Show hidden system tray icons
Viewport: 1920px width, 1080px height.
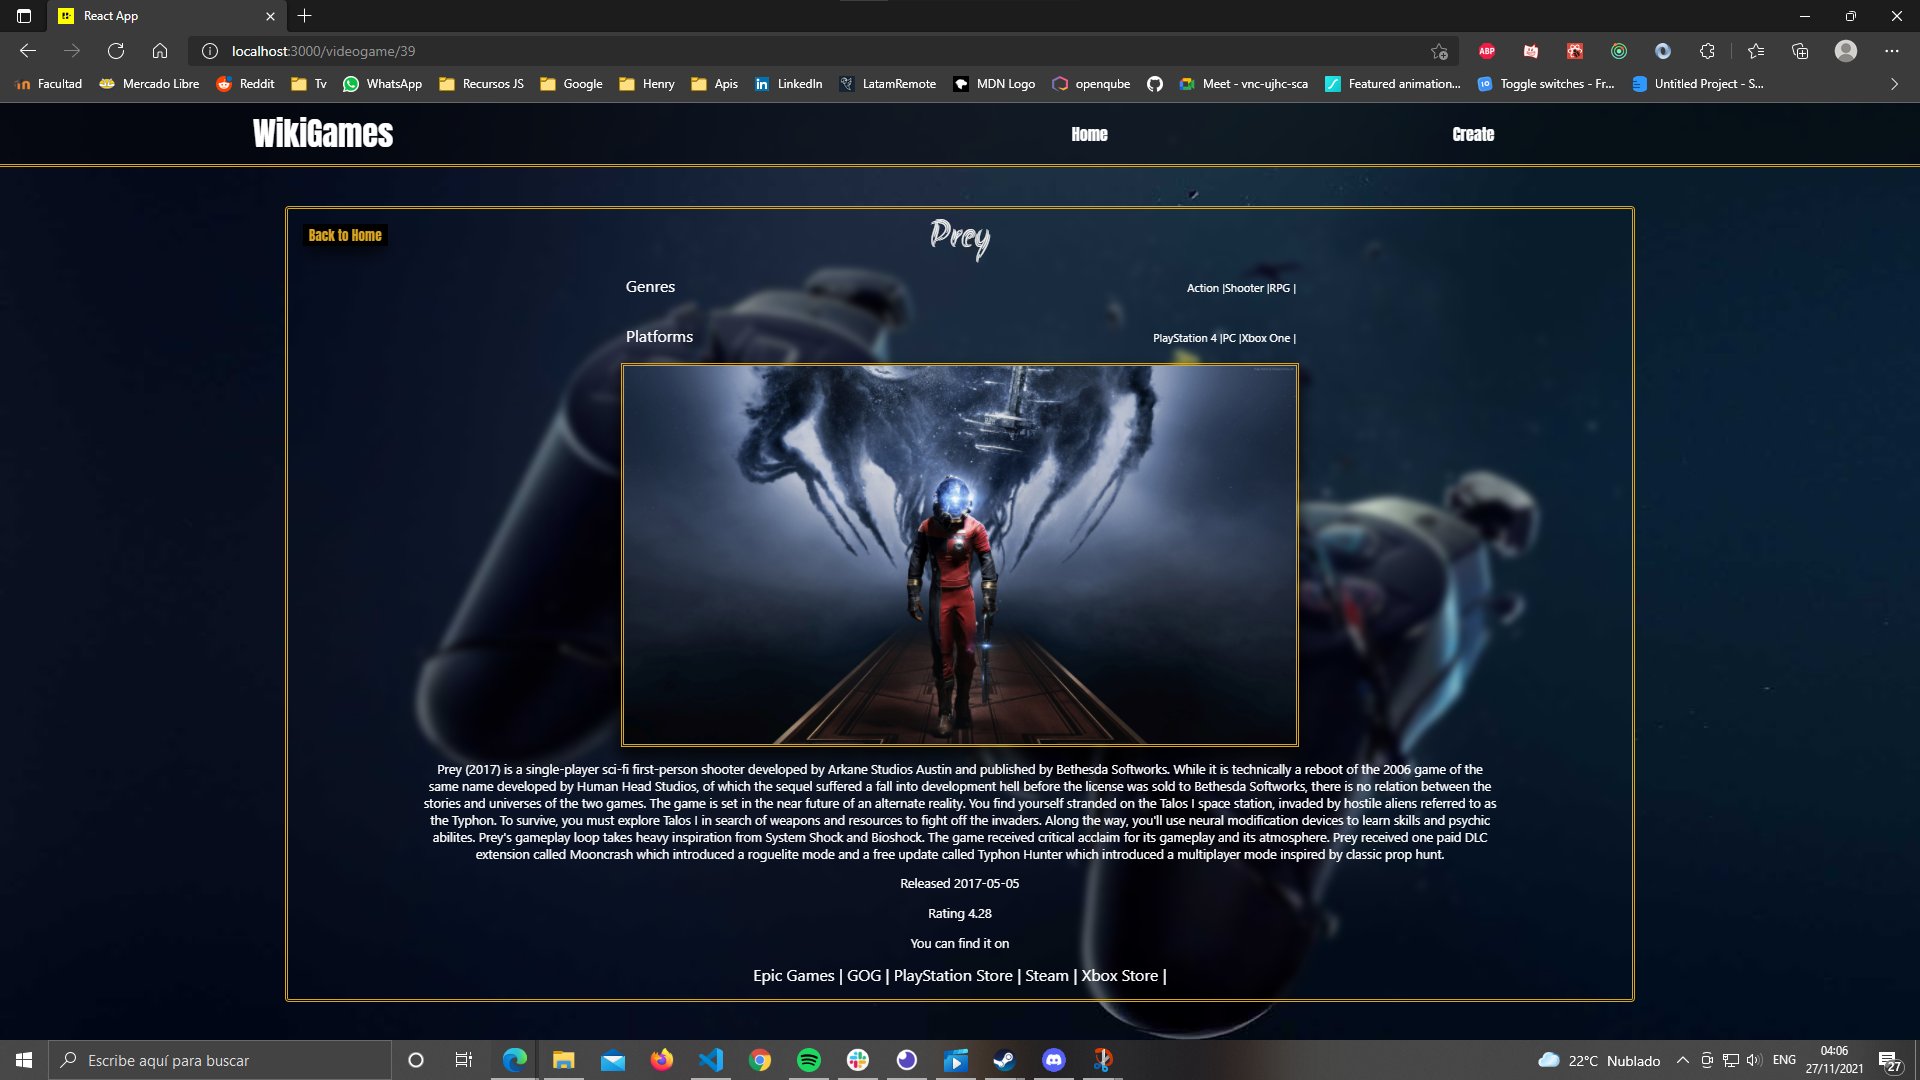tap(1682, 1060)
